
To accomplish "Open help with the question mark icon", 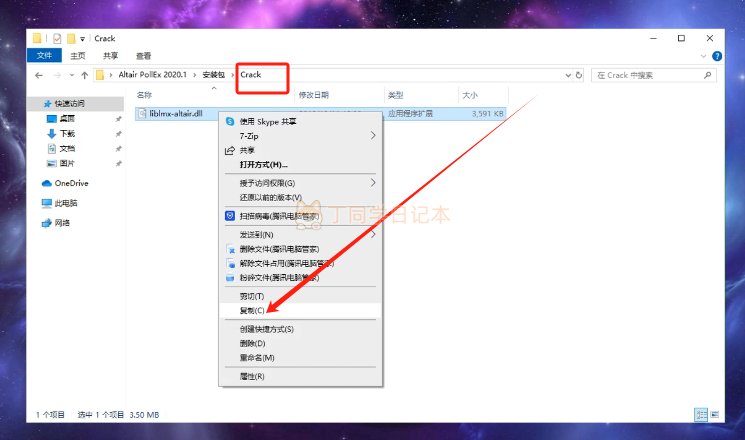I will (717, 56).
